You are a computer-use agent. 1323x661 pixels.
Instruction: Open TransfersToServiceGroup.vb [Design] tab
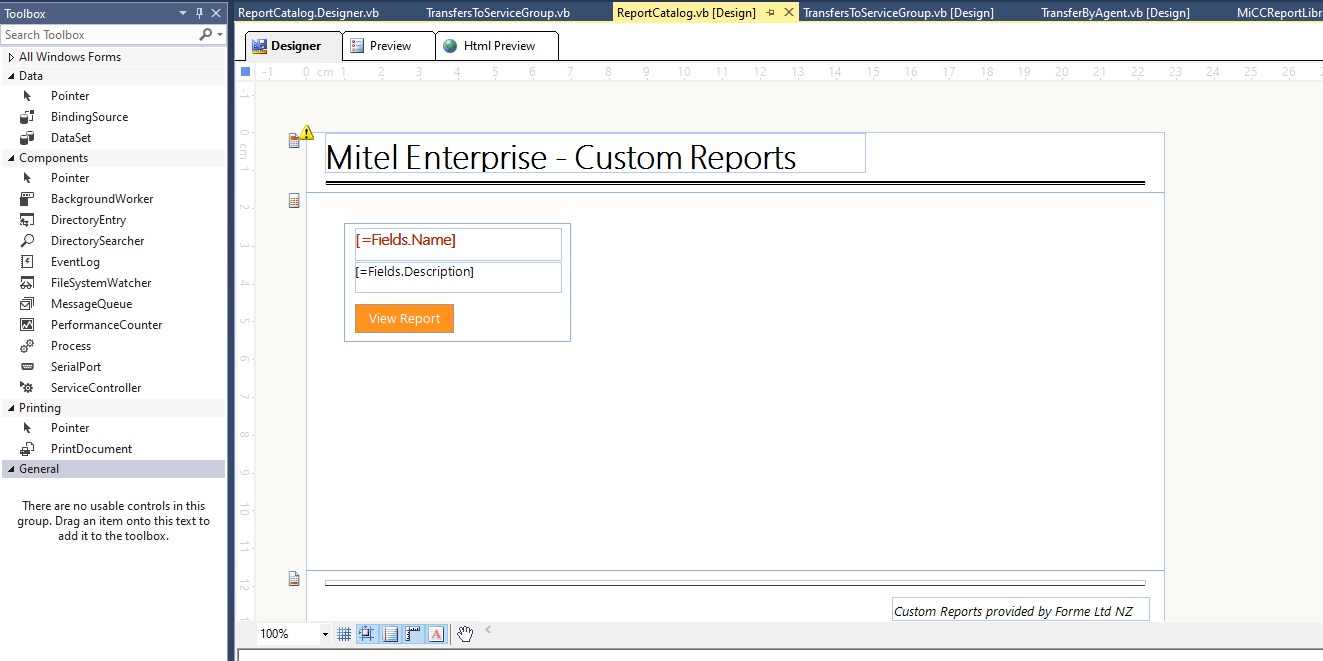point(898,13)
